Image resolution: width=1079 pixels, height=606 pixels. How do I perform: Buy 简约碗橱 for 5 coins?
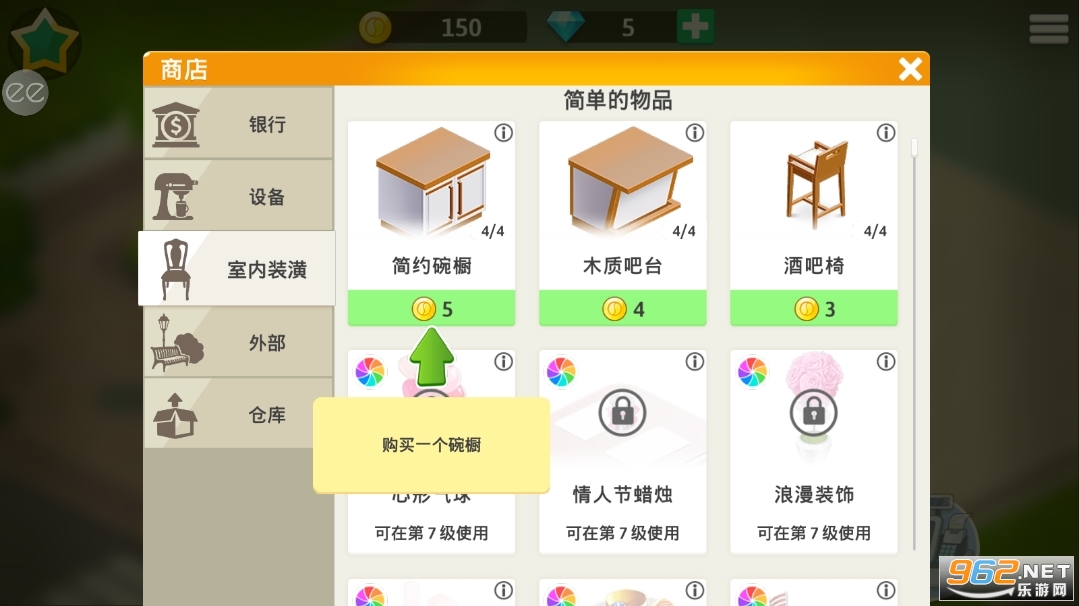tap(431, 309)
